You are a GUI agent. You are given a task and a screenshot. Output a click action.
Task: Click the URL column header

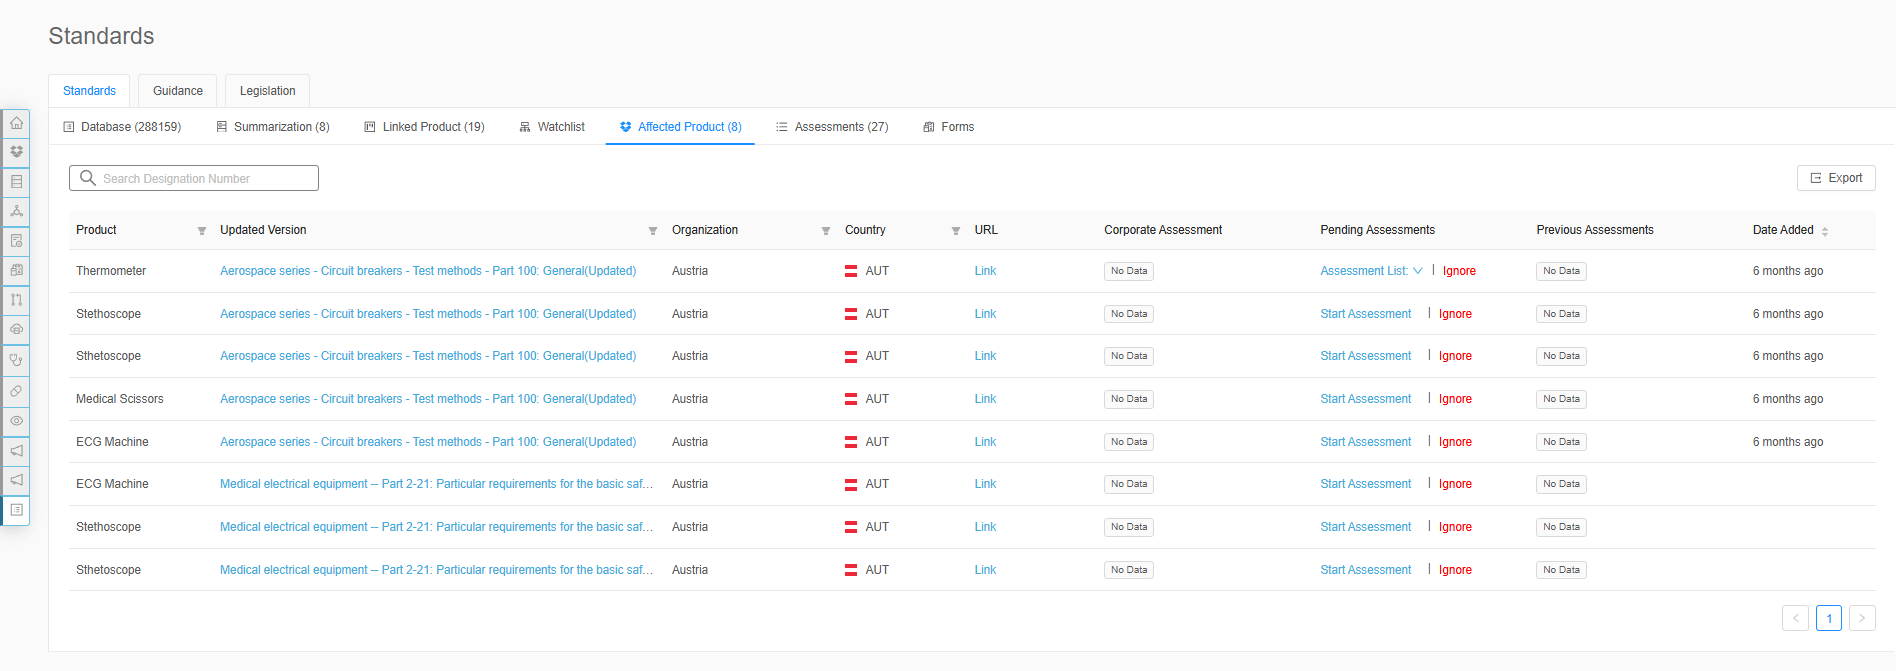(x=986, y=230)
